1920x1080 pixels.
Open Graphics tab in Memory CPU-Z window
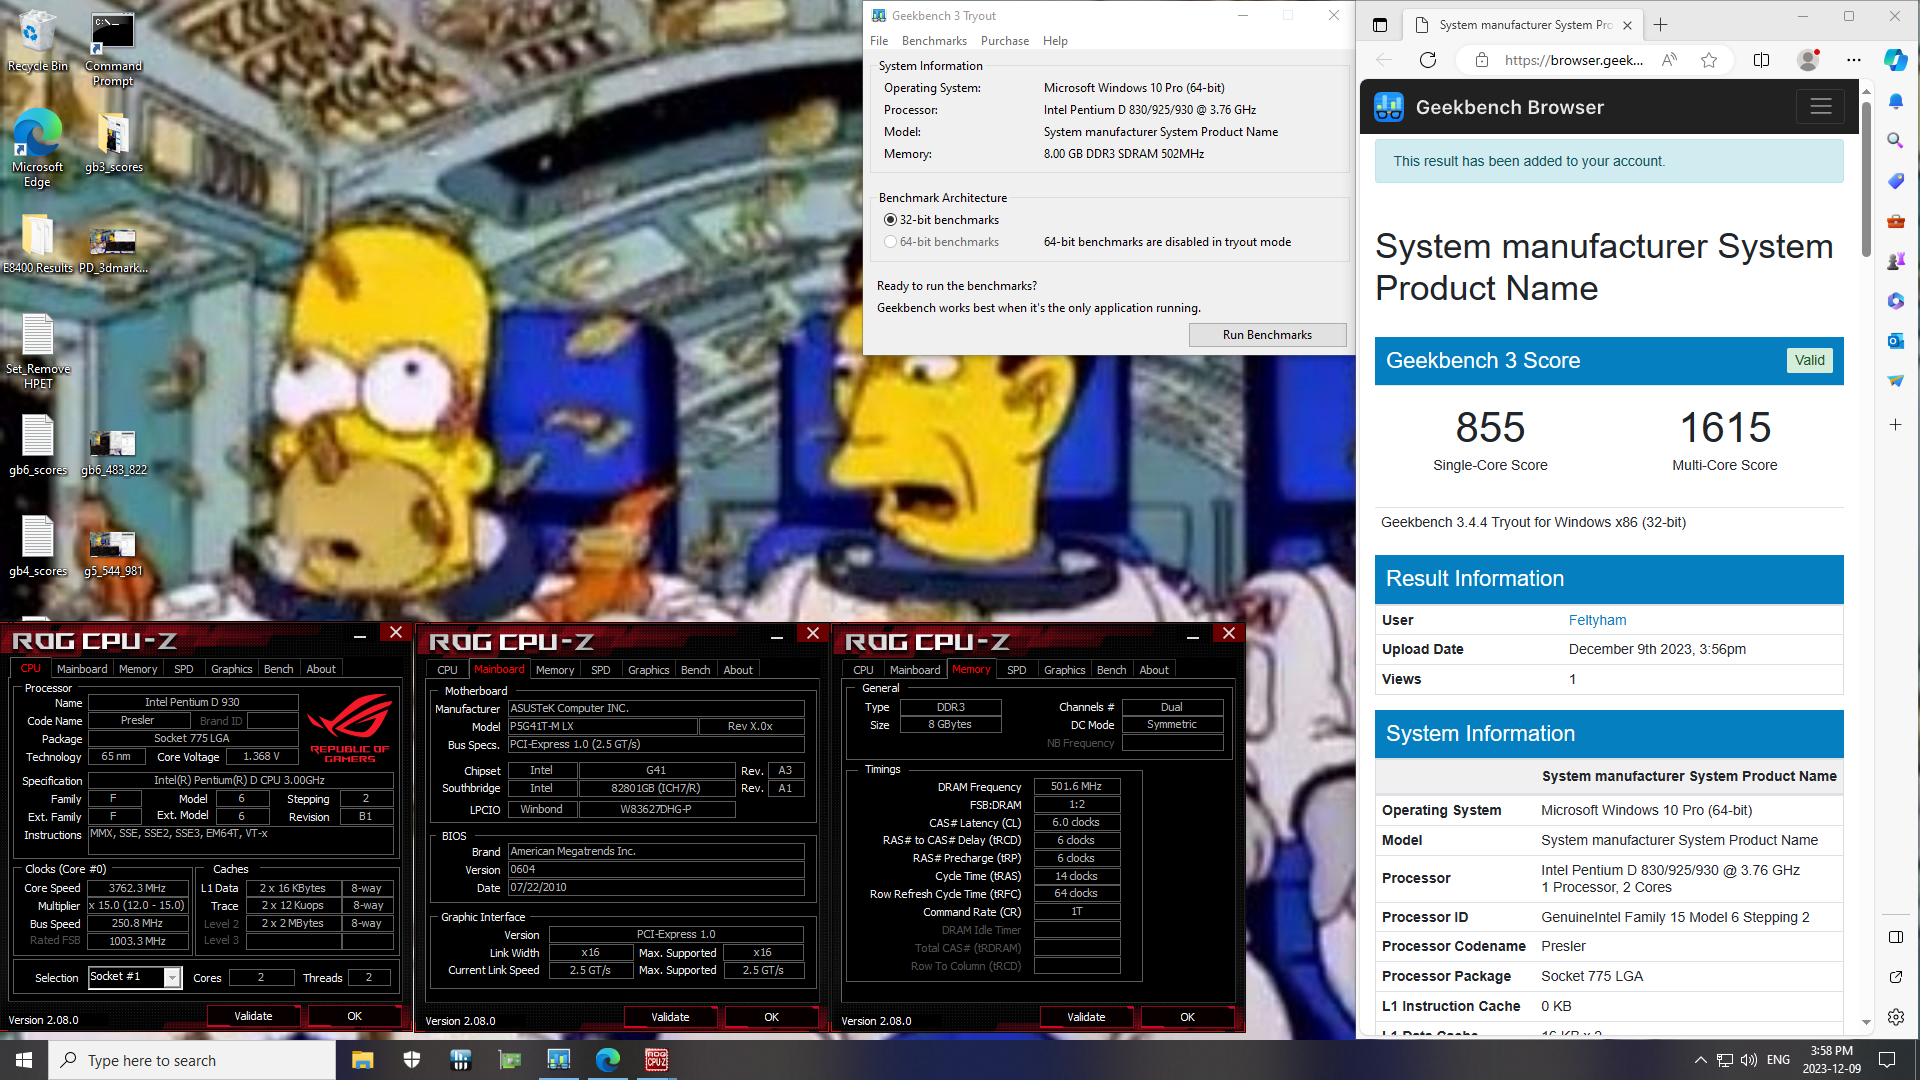[1064, 670]
